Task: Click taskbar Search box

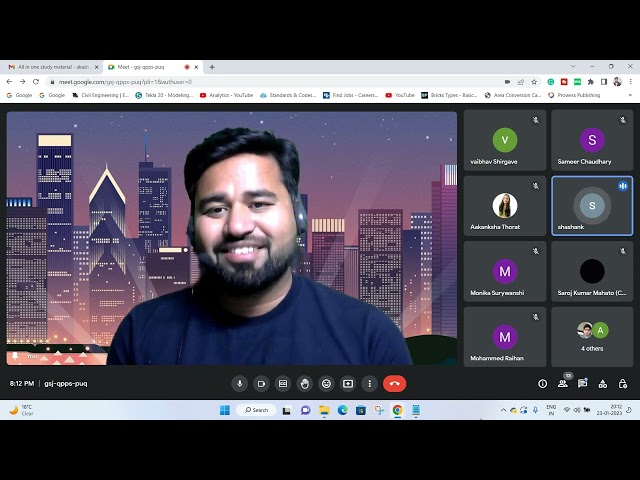Action: click(x=256, y=410)
